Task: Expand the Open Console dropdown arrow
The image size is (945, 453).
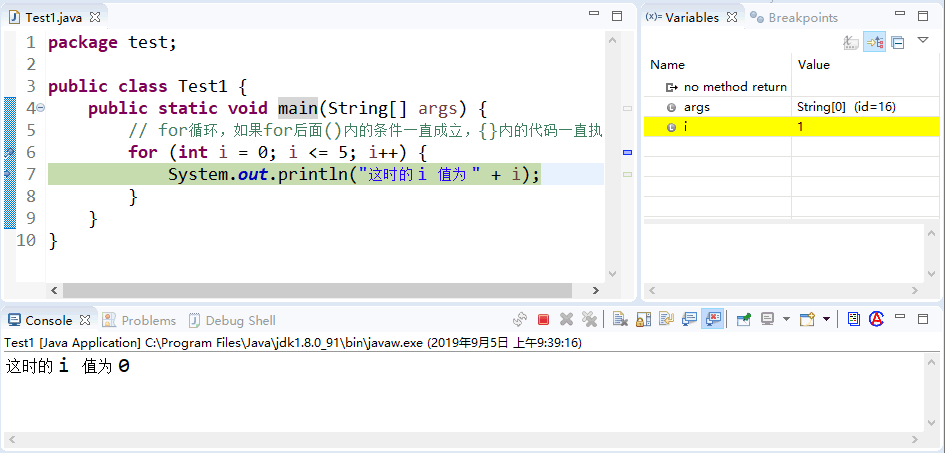Action: point(827,320)
